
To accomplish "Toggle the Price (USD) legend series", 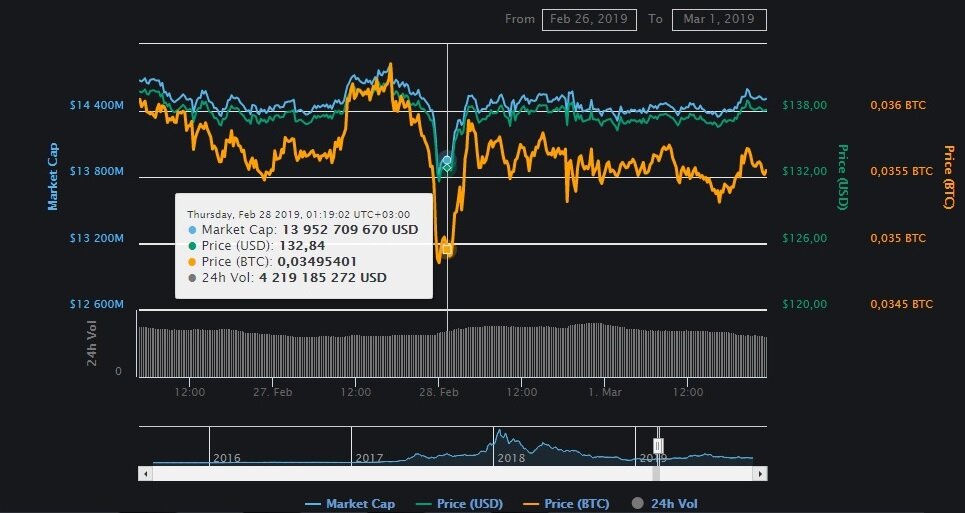I will (459, 504).
